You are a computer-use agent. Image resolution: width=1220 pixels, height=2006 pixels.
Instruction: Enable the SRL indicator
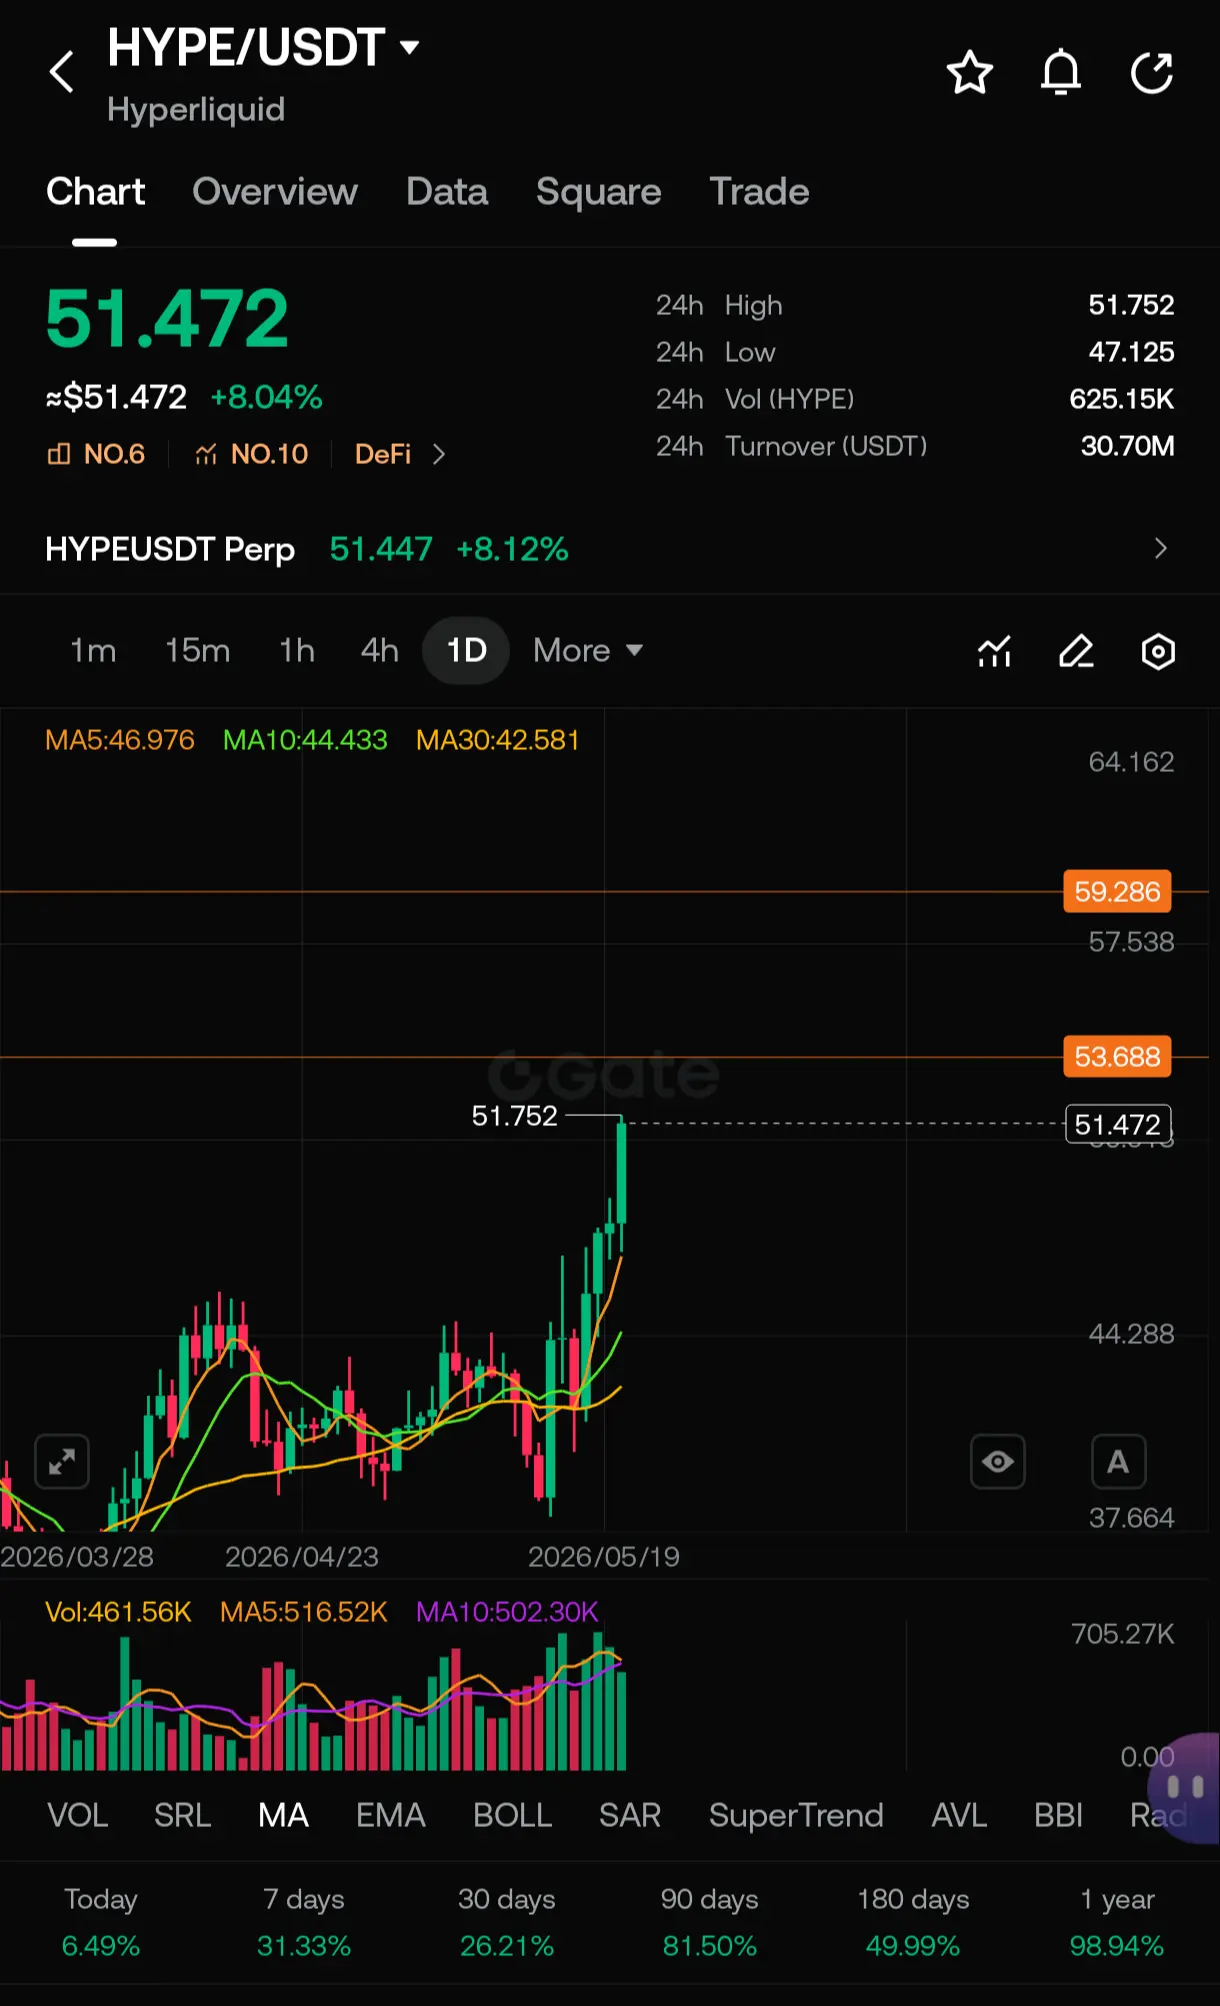(x=182, y=1815)
